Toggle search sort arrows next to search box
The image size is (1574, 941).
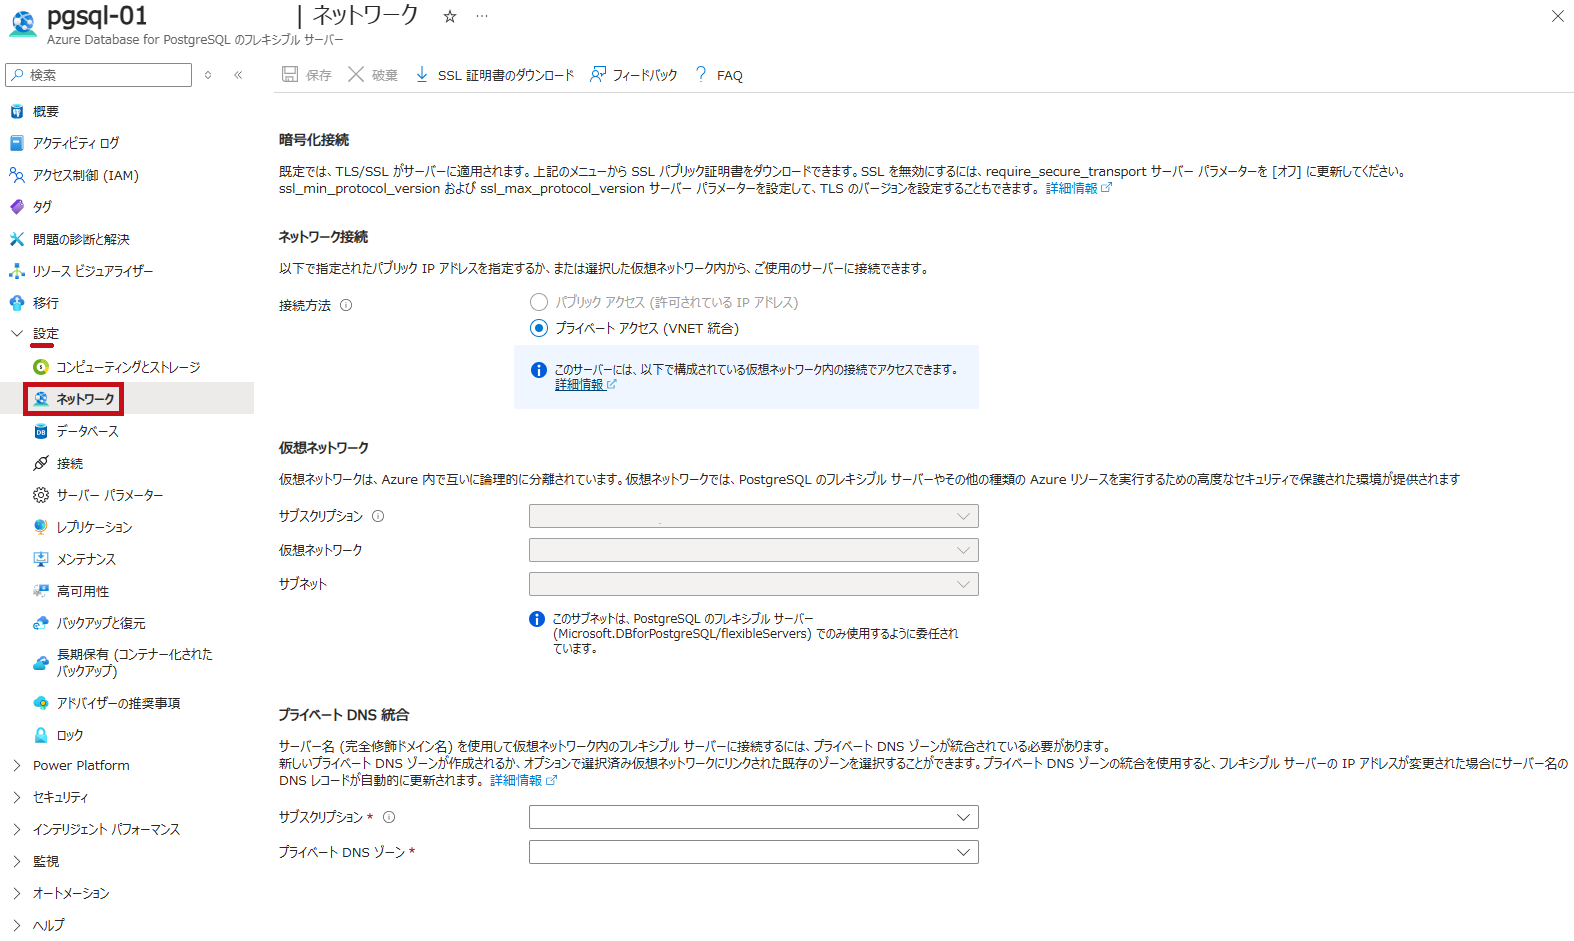click(x=208, y=75)
